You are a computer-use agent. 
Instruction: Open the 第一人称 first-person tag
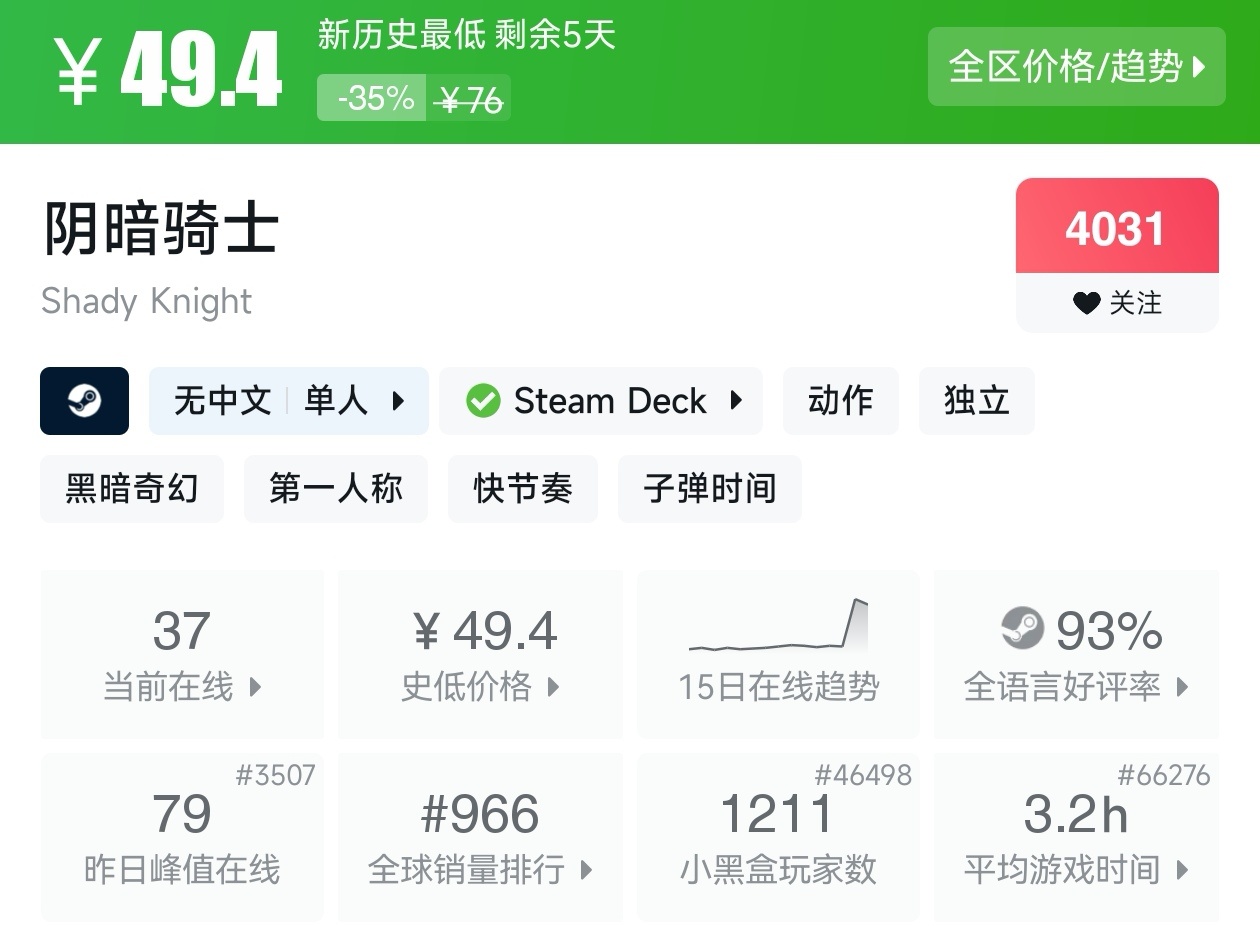click(x=335, y=489)
